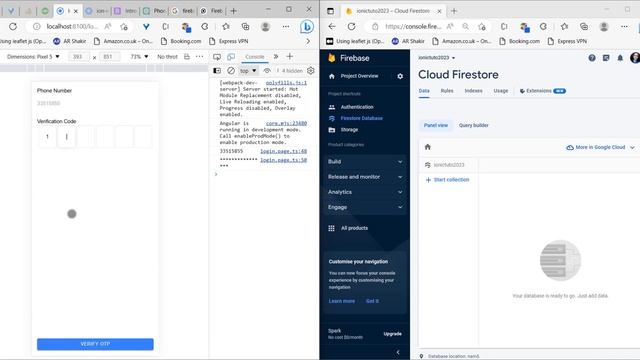Image resolution: width=640 pixels, height=360 pixels.
Task: Click Firestore home root icon
Action: [x=428, y=147]
